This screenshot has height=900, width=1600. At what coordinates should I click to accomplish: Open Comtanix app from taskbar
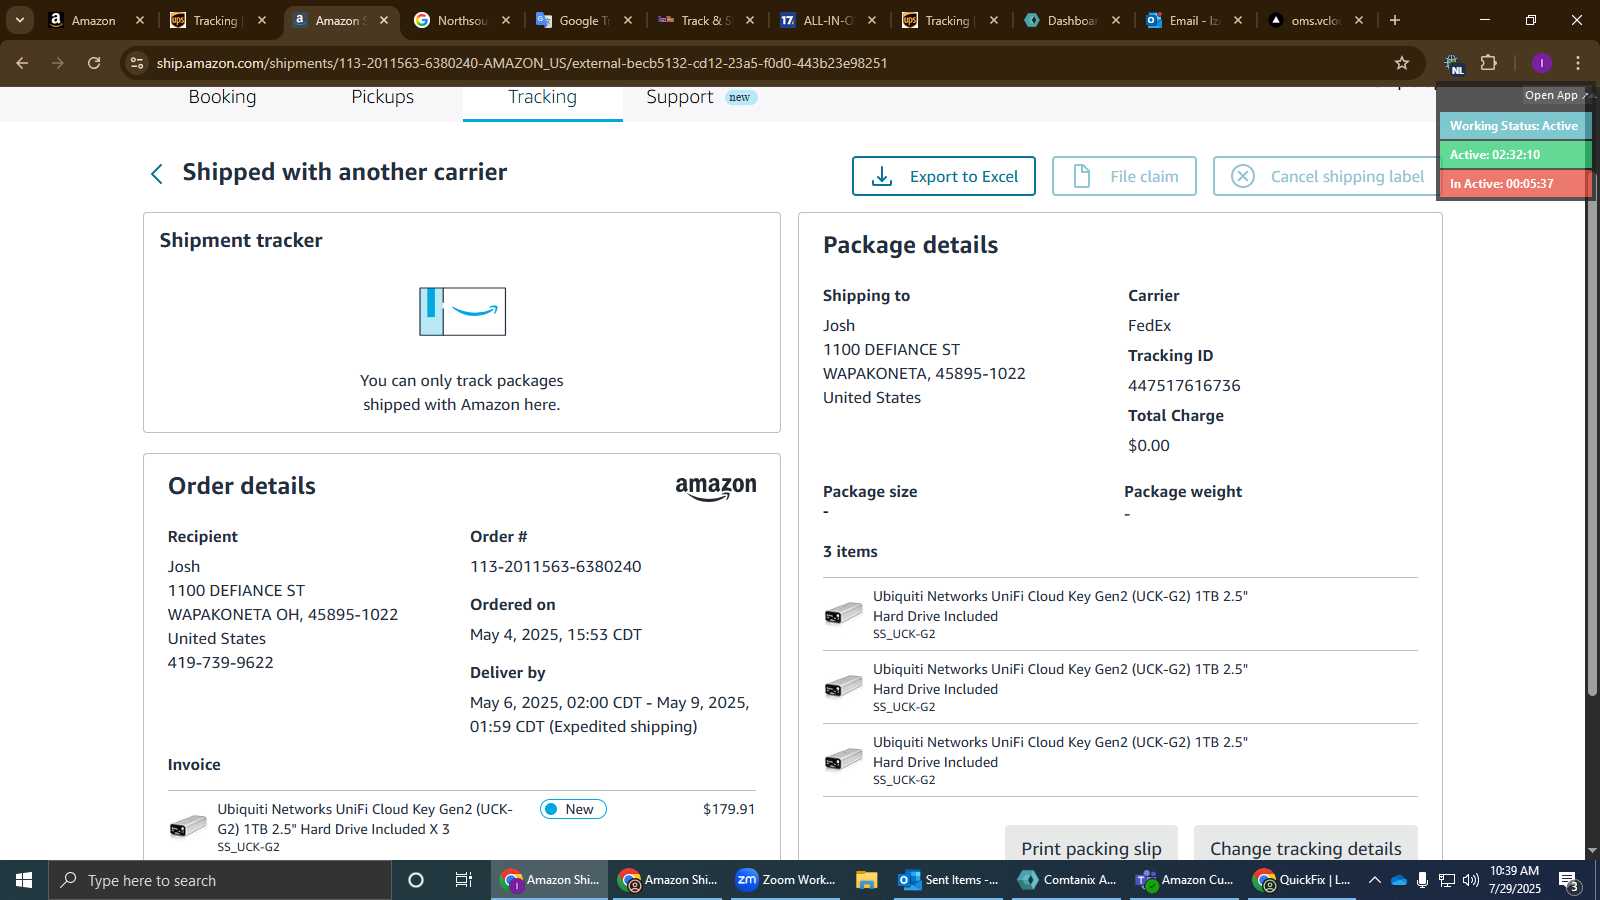click(1068, 880)
